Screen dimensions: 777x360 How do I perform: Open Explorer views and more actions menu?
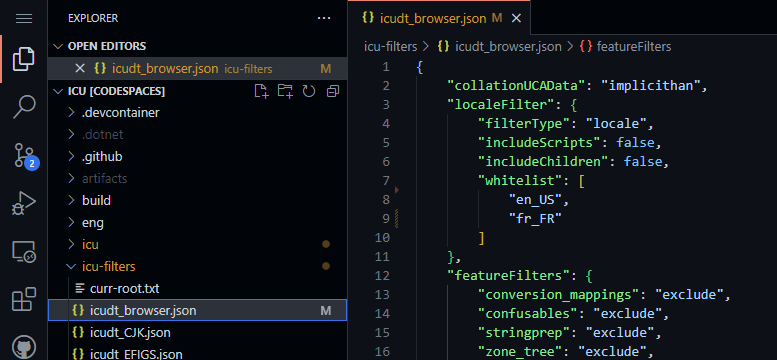click(x=324, y=18)
